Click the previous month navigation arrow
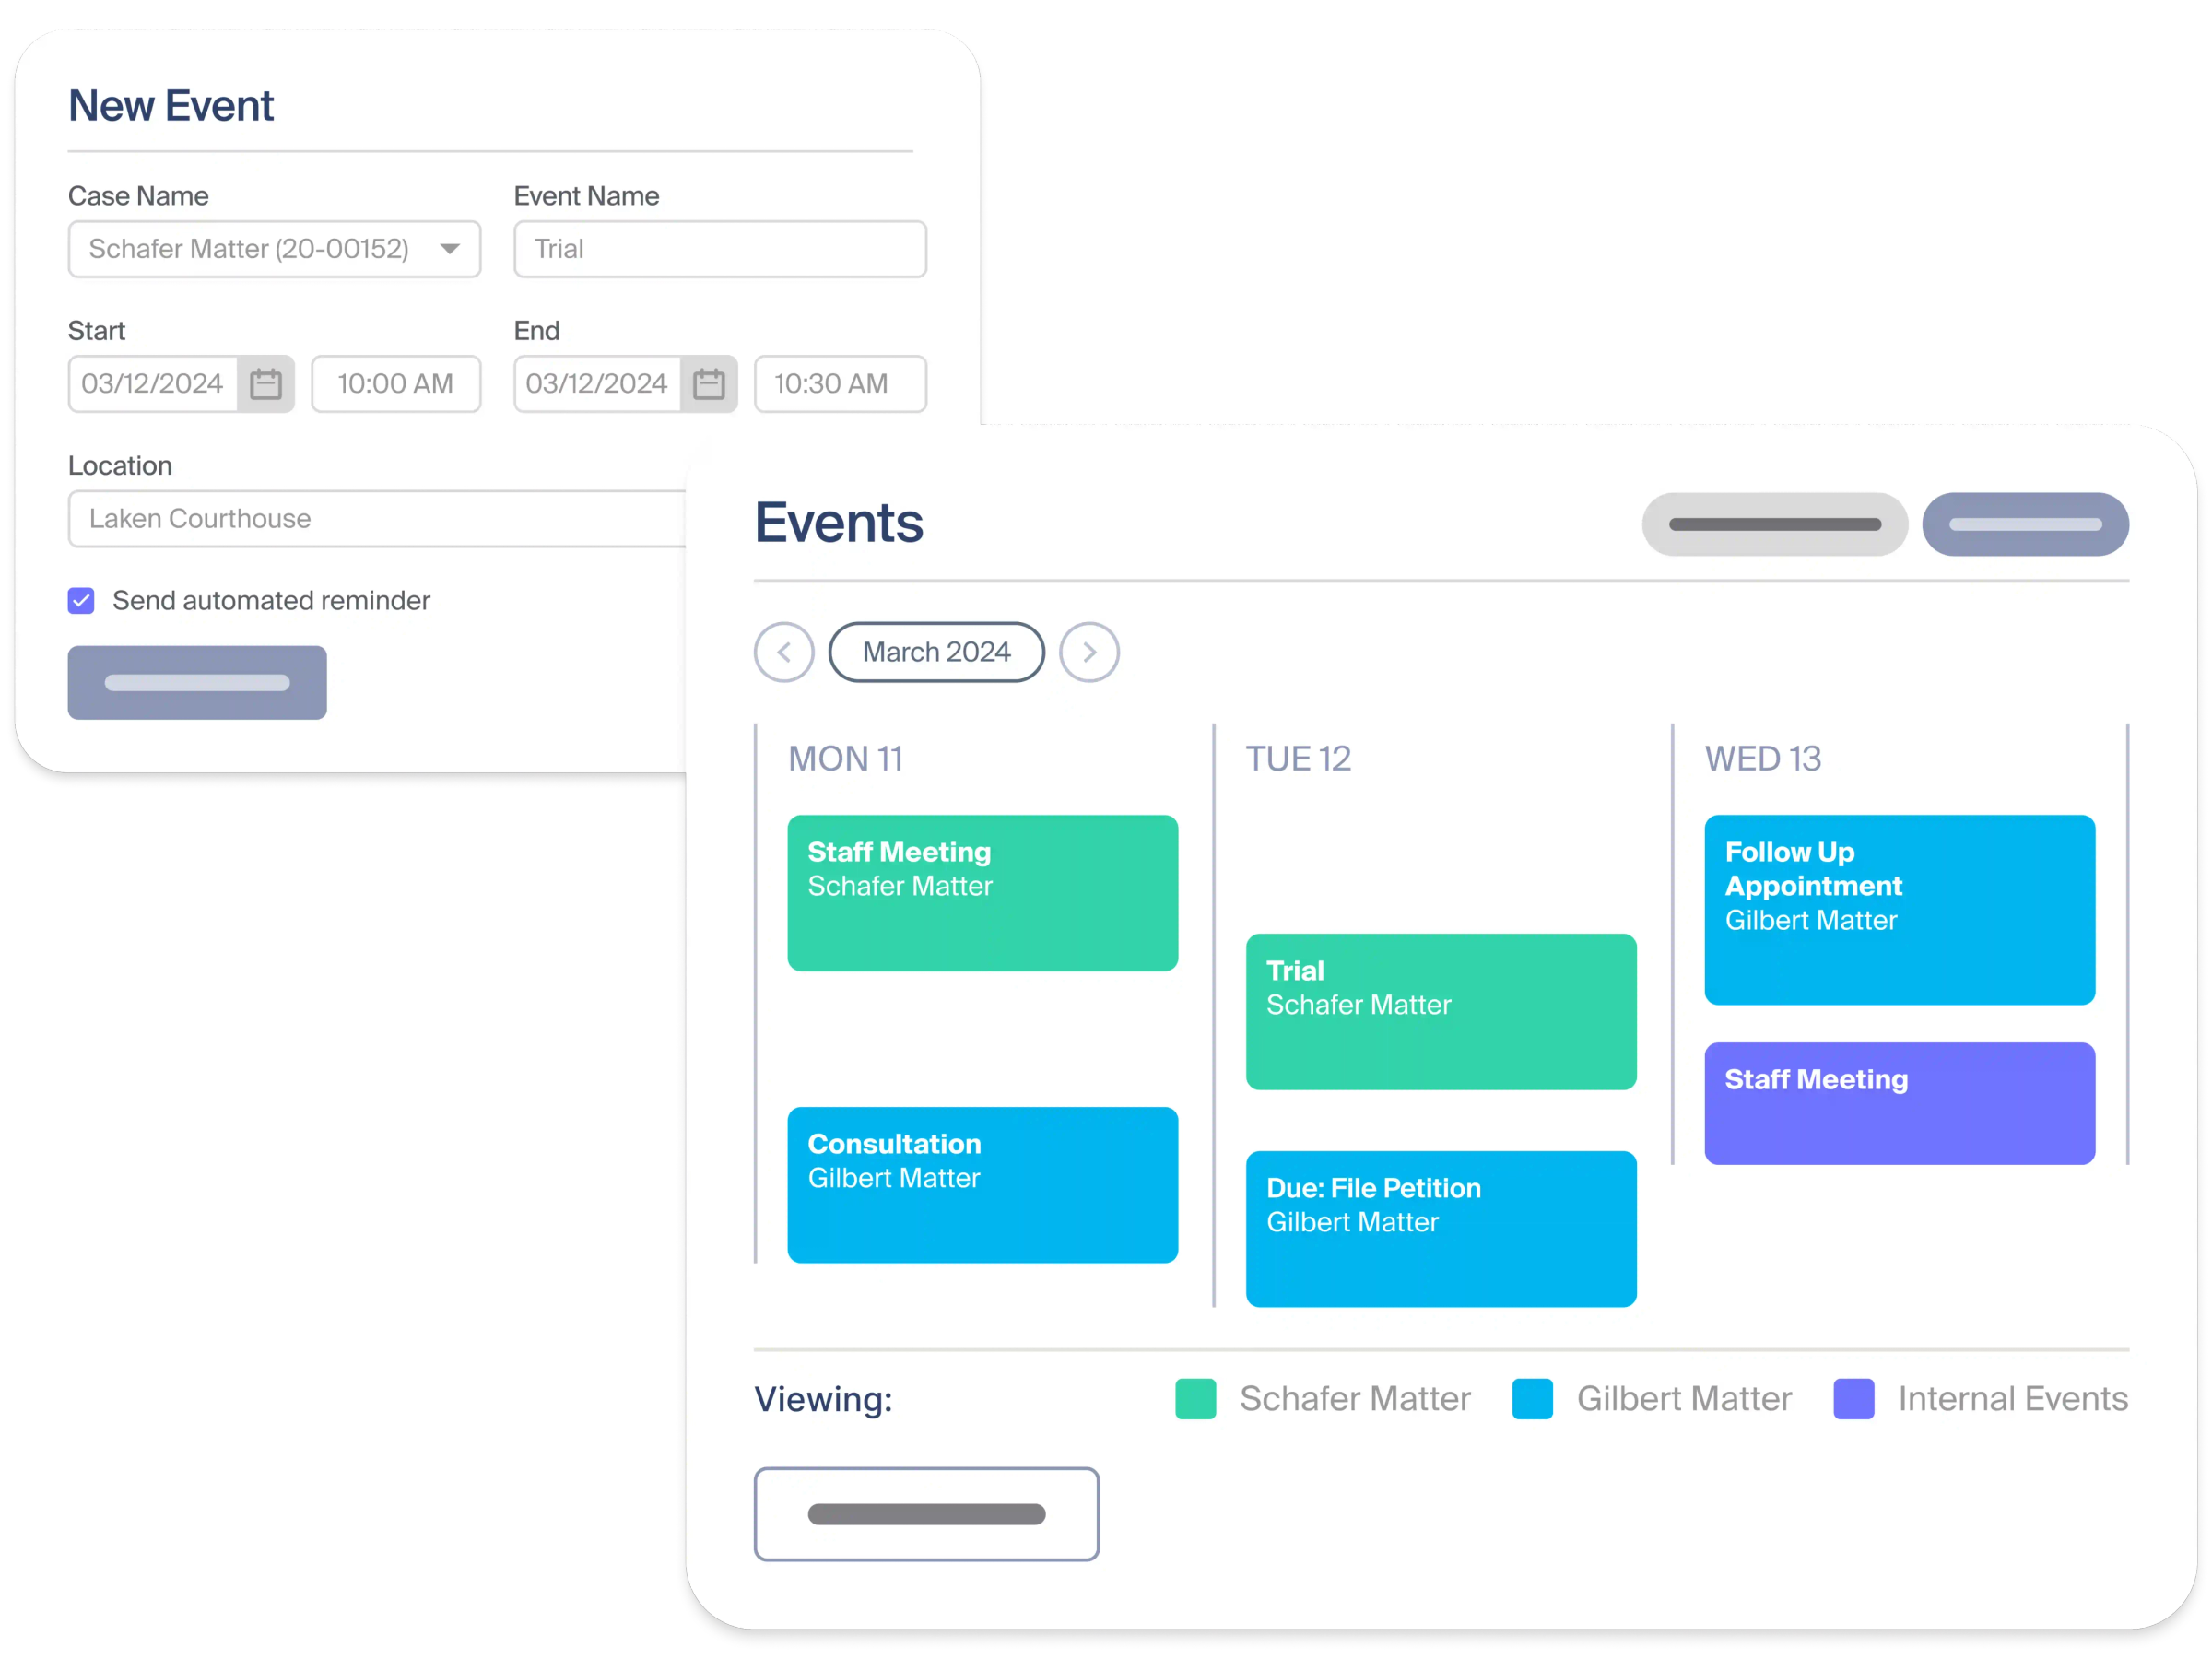2212x1659 pixels. coord(782,652)
